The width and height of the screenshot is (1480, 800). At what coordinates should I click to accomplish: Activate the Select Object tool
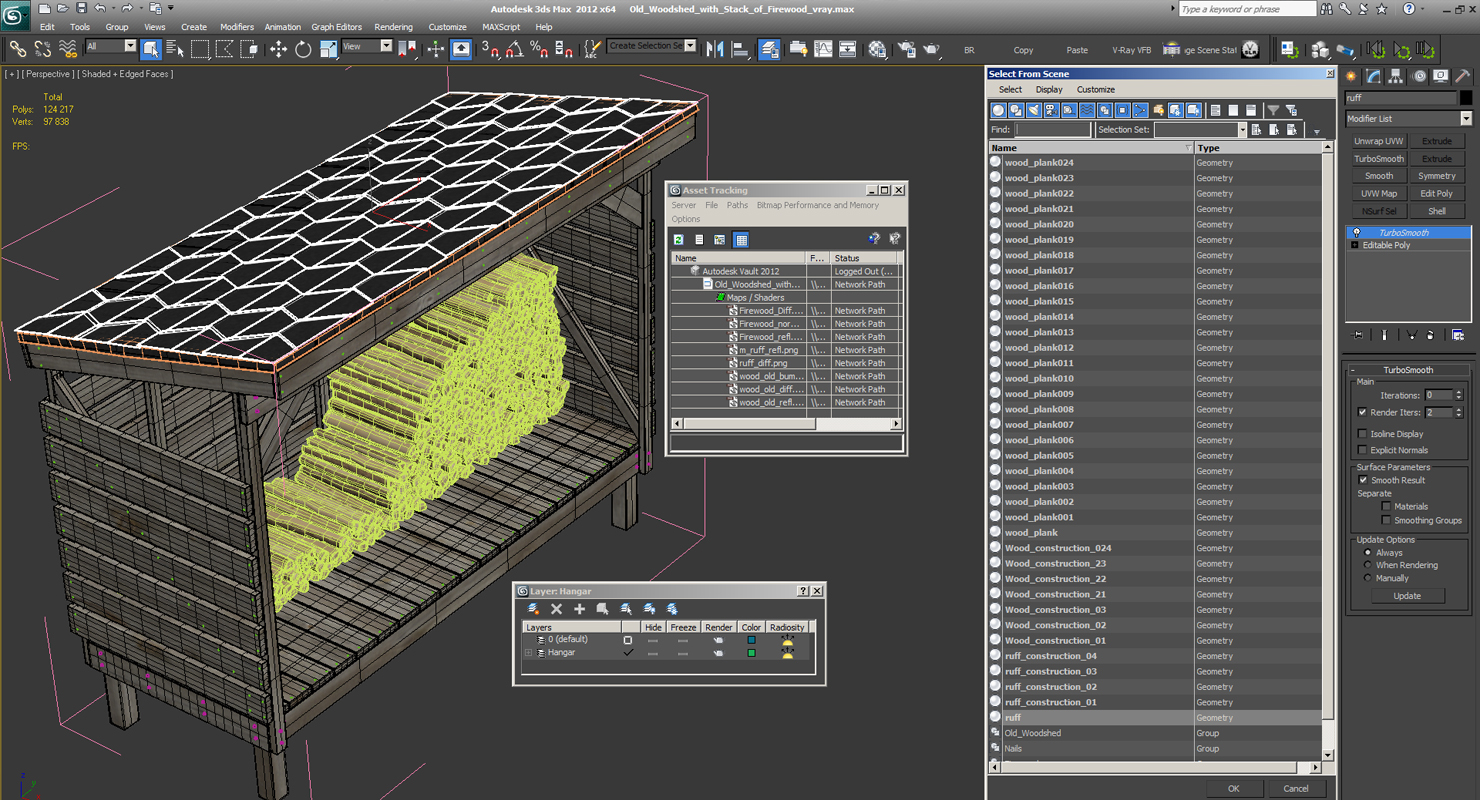tap(151, 48)
